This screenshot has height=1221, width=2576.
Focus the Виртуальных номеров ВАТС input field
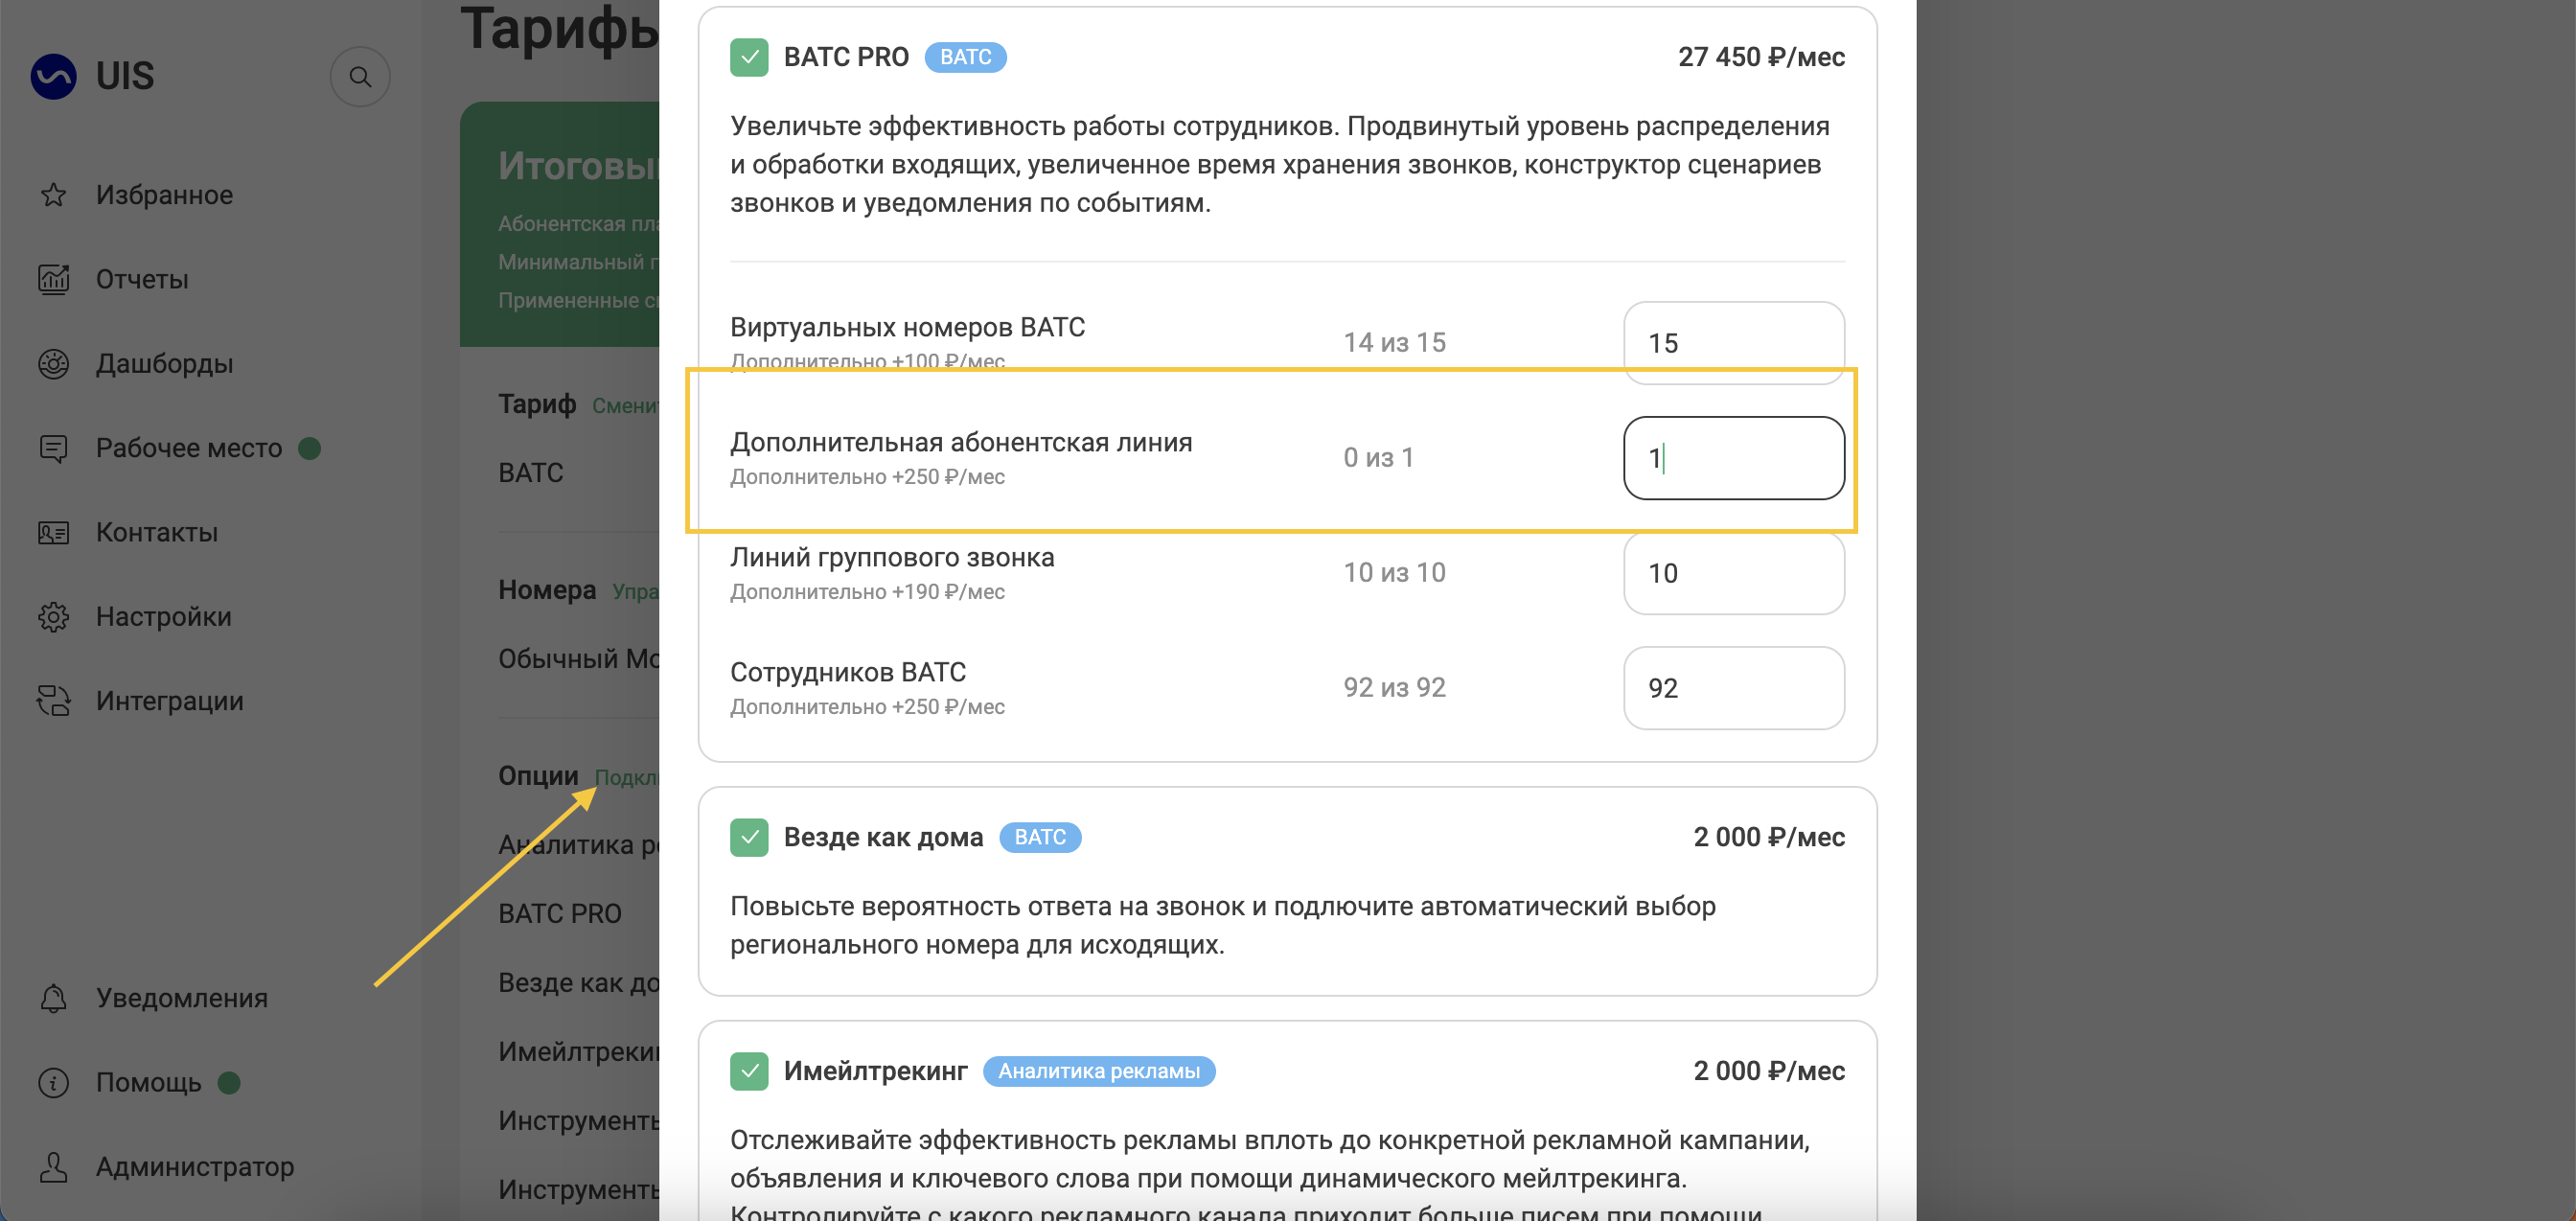pyautogui.click(x=1733, y=343)
